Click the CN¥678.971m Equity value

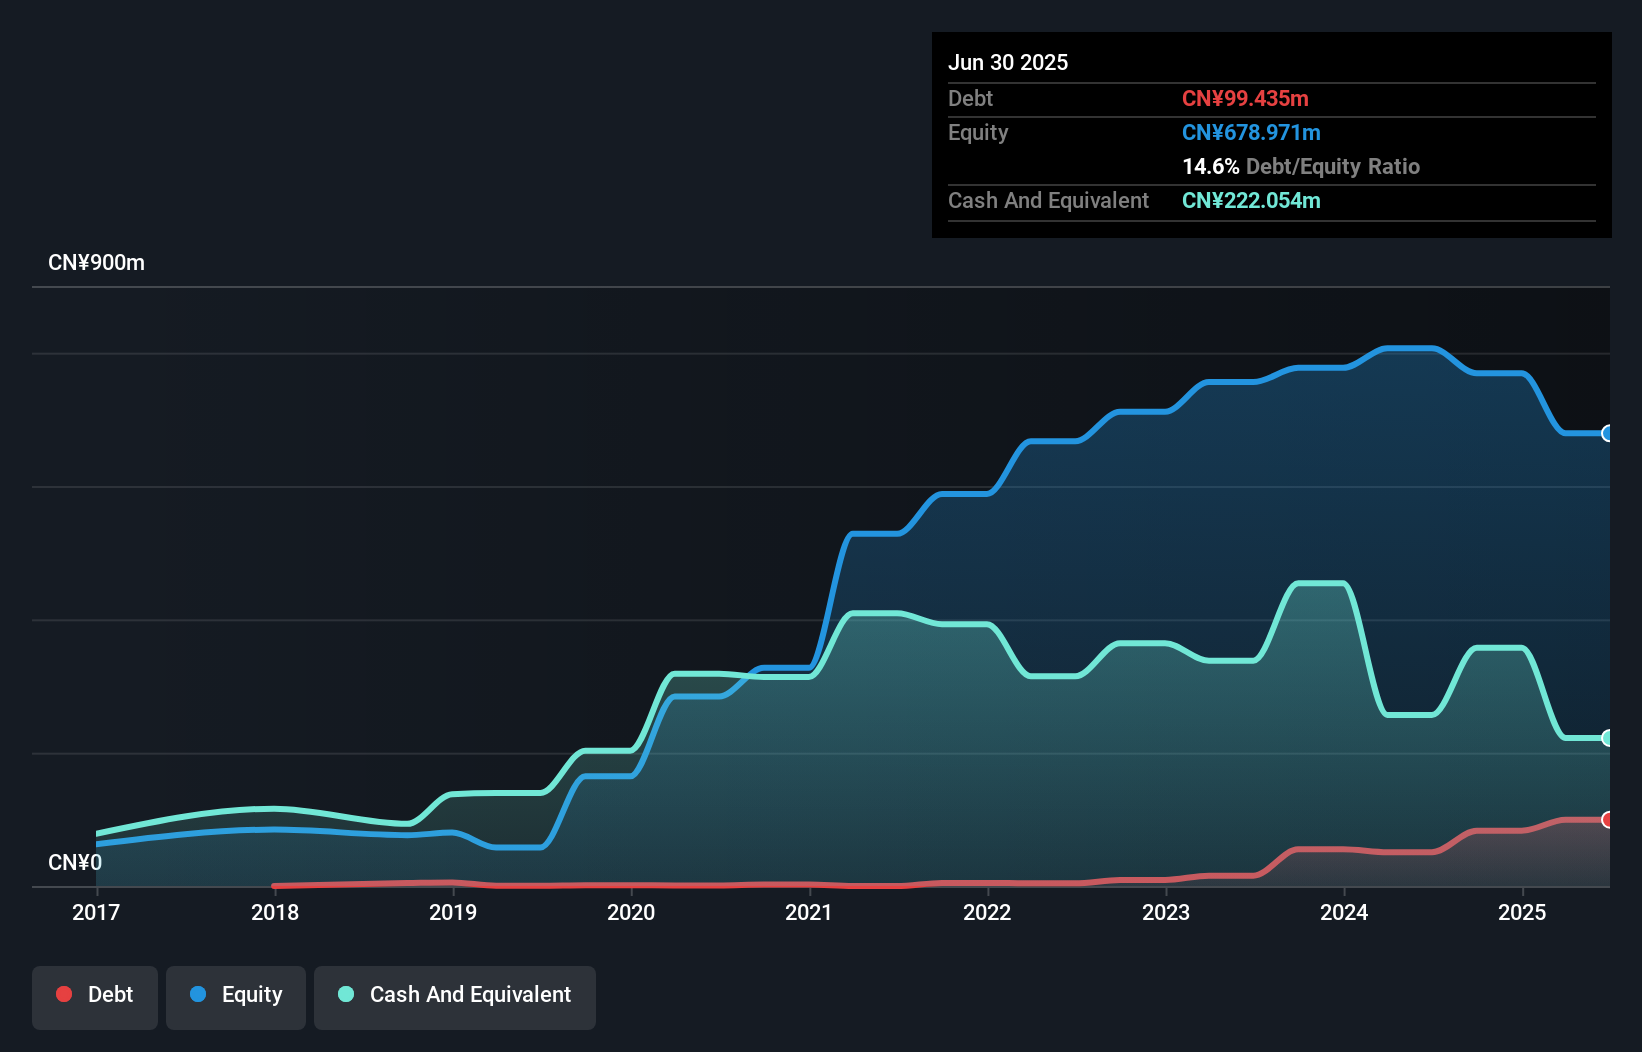(1251, 132)
